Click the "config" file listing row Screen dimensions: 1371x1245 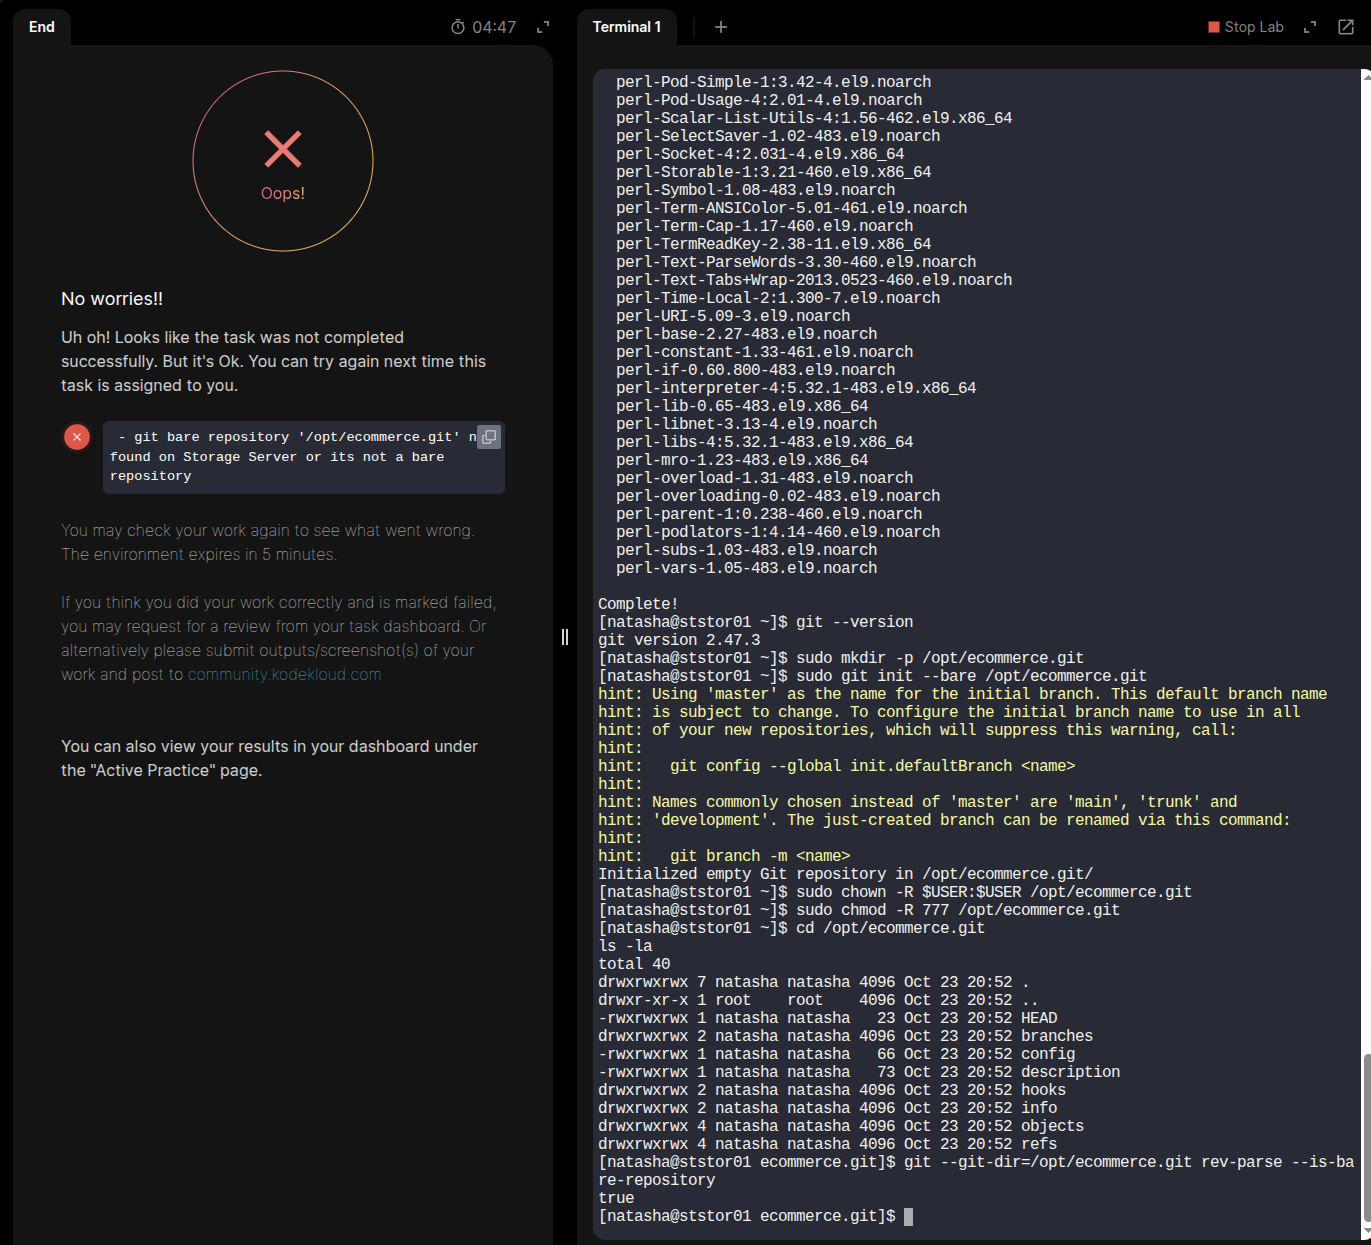point(837,1054)
